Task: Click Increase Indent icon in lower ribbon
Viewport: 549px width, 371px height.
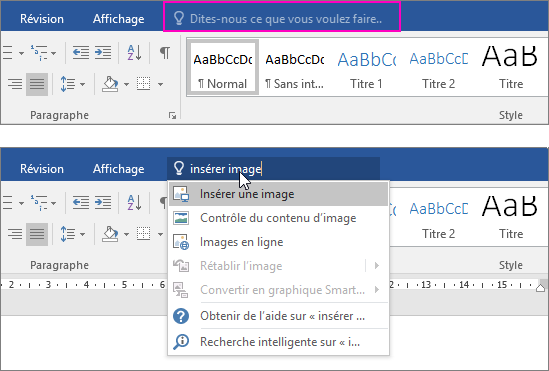Action: tap(103, 203)
